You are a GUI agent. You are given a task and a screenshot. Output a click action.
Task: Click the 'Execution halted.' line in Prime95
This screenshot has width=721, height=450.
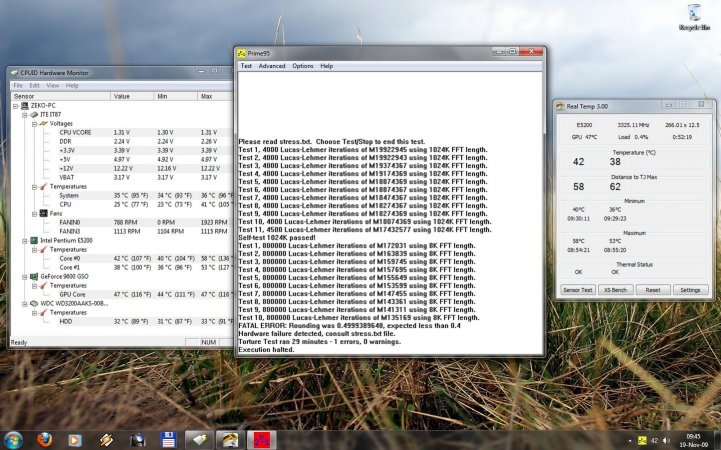point(266,350)
